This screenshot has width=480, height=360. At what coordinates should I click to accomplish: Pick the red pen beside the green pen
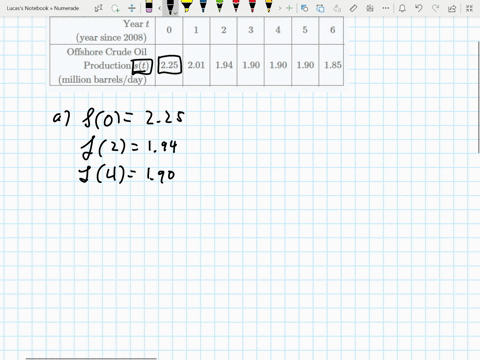click(236, 6)
